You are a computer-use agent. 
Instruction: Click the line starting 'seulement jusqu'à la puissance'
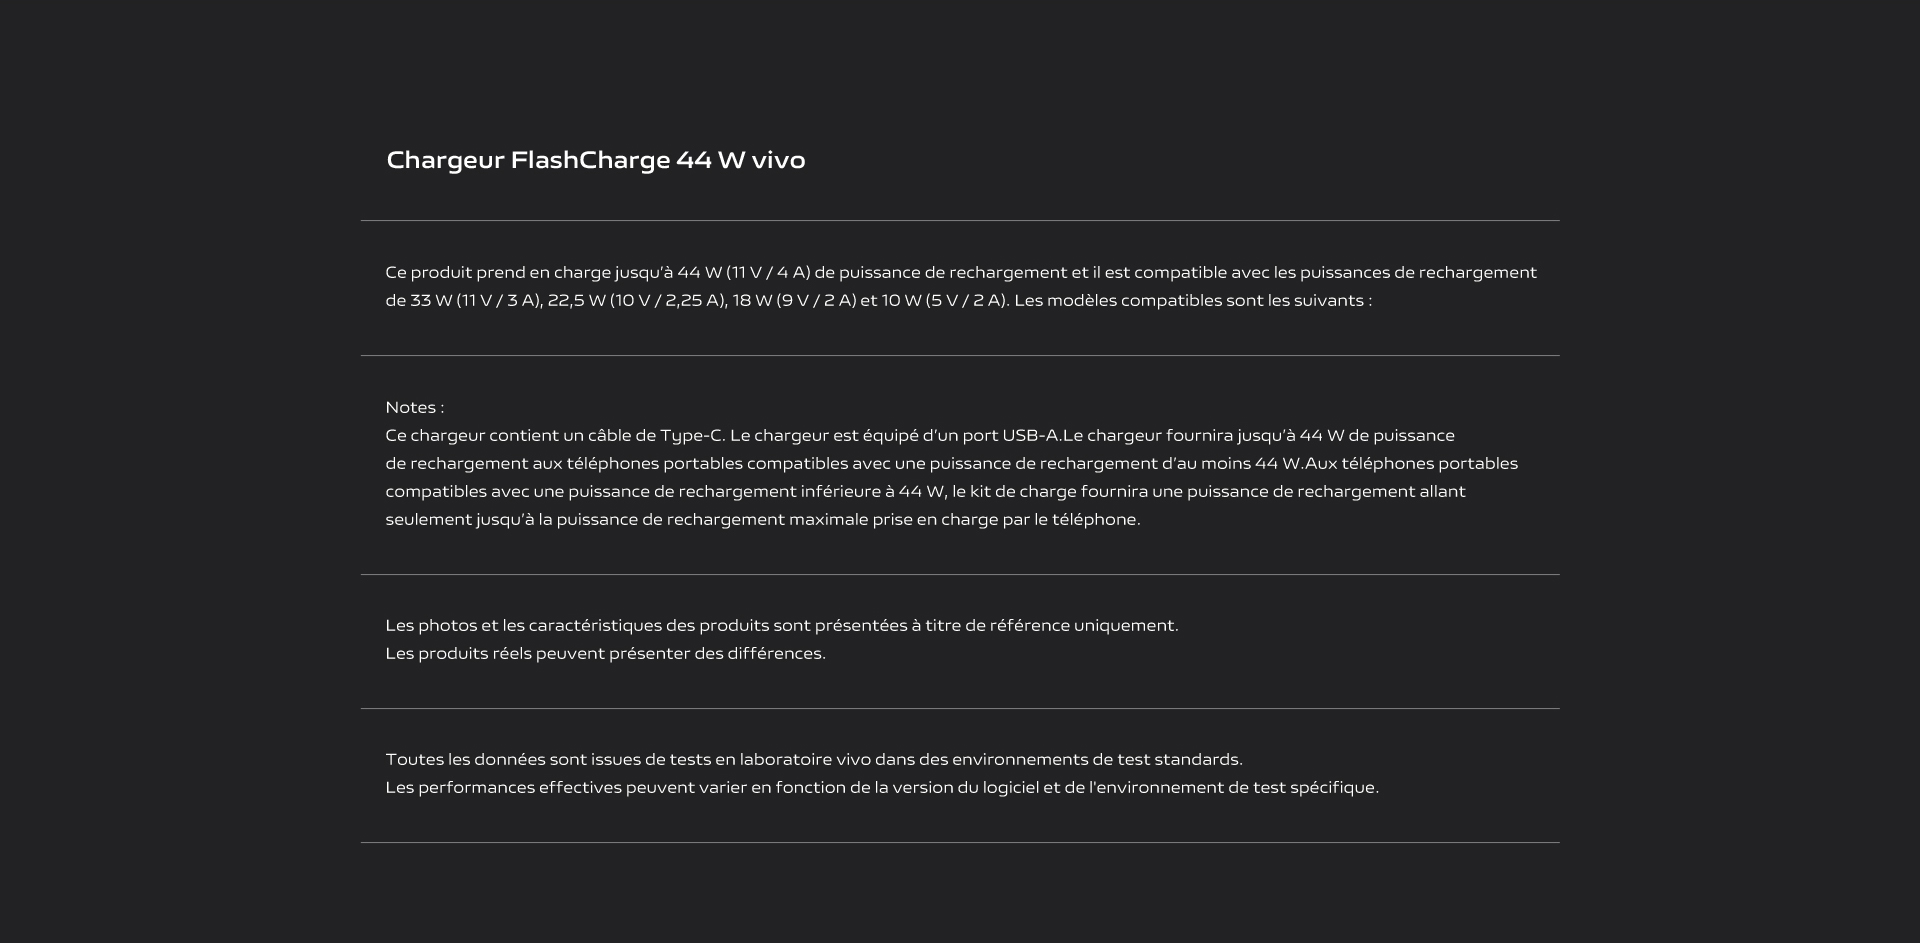pos(763,519)
